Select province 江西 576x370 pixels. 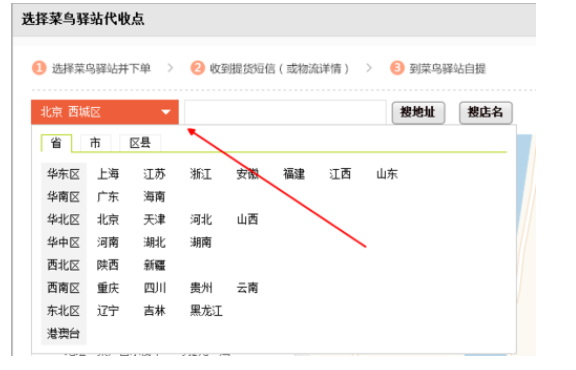pos(340,174)
